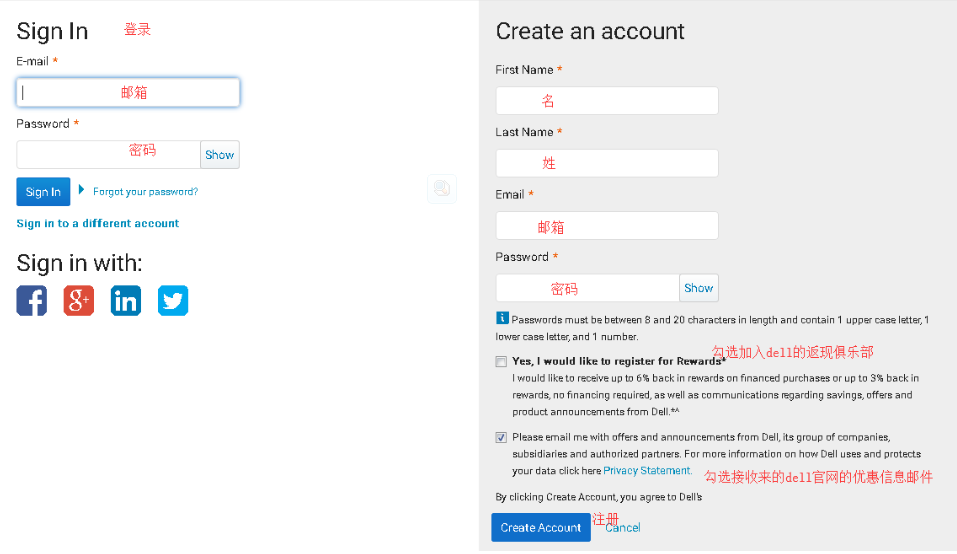Screen dimensions: 957x554
Task: Uncheck the Dell email offers checkbox
Action: pos(501,437)
